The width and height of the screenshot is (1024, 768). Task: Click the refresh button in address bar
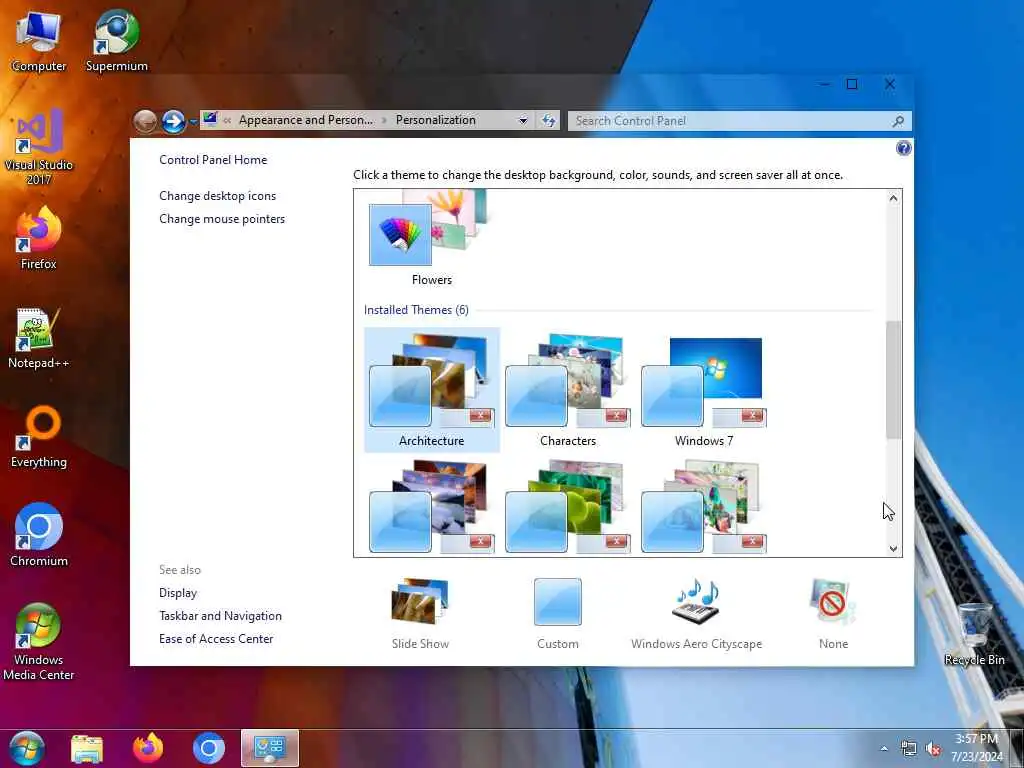tap(548, 120)
